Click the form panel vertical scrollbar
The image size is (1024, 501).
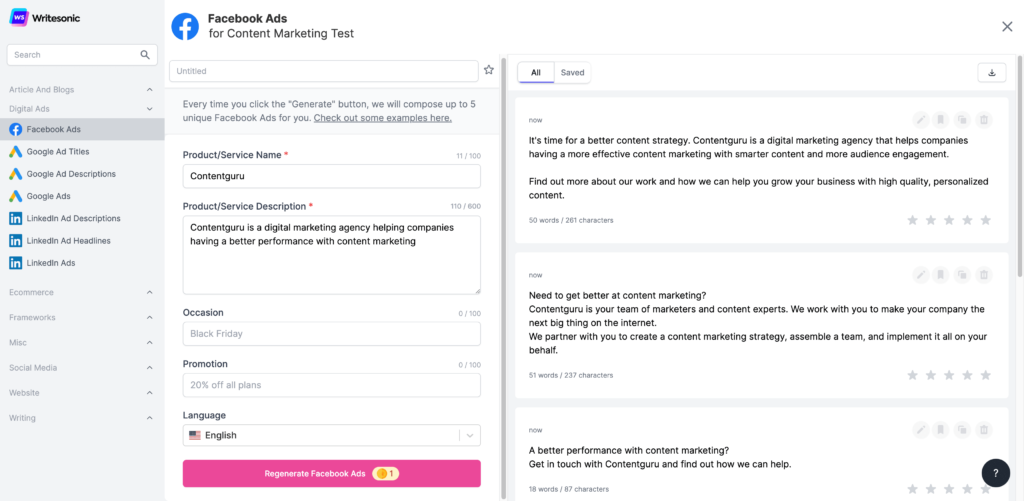coord(503,278)
